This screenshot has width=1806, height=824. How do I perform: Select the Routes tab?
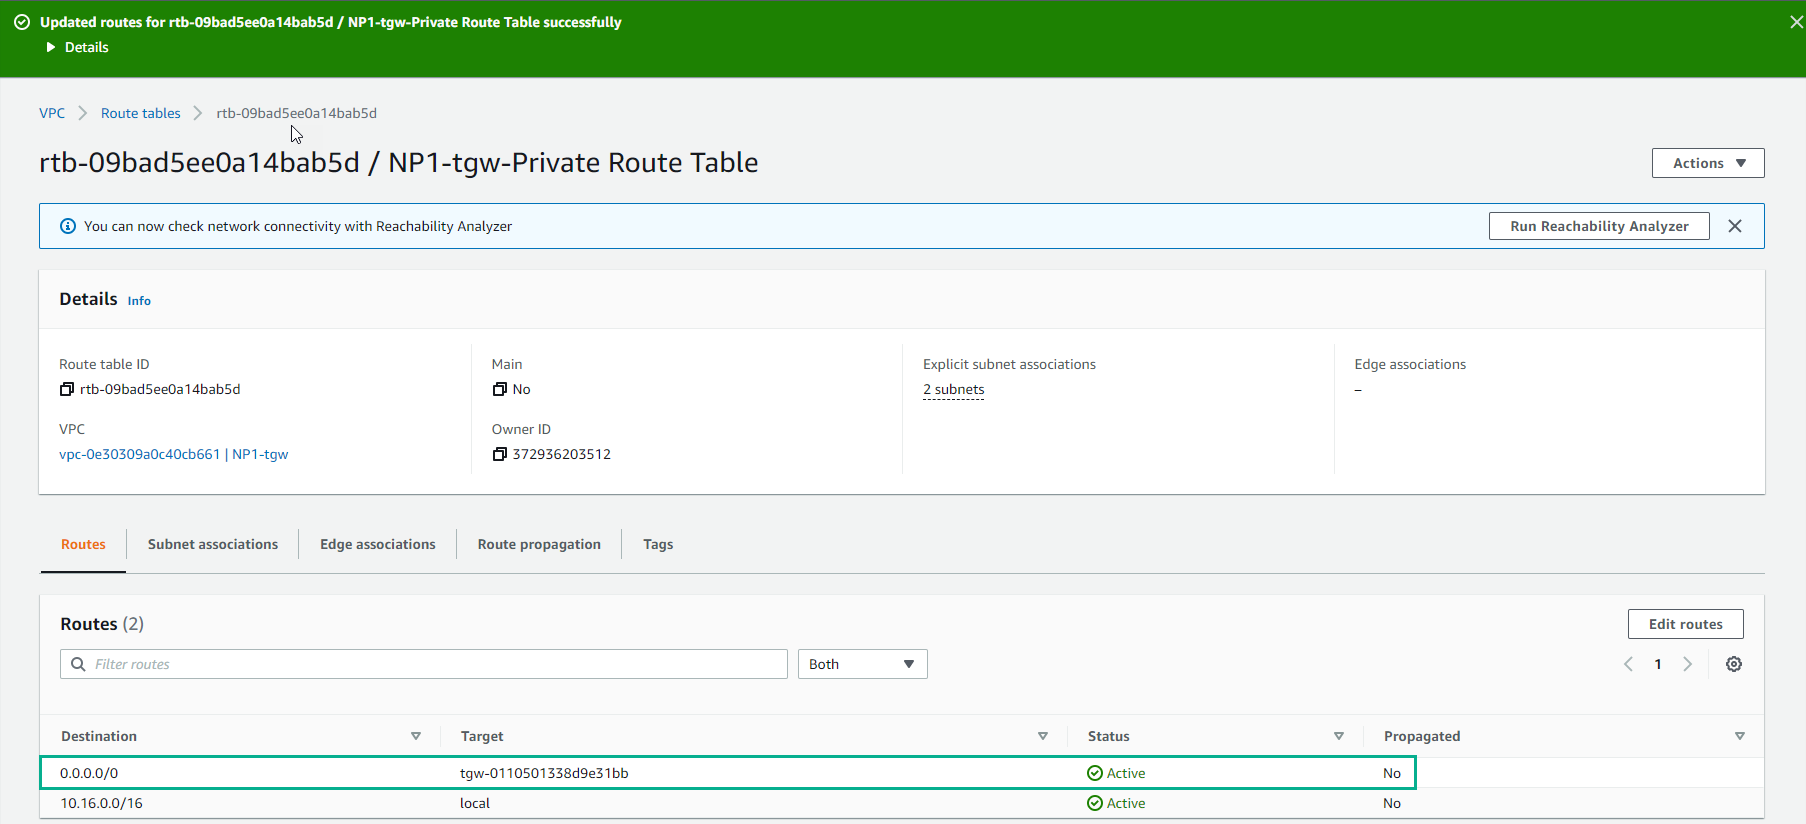pyautogui.click(x=83, y=544)
